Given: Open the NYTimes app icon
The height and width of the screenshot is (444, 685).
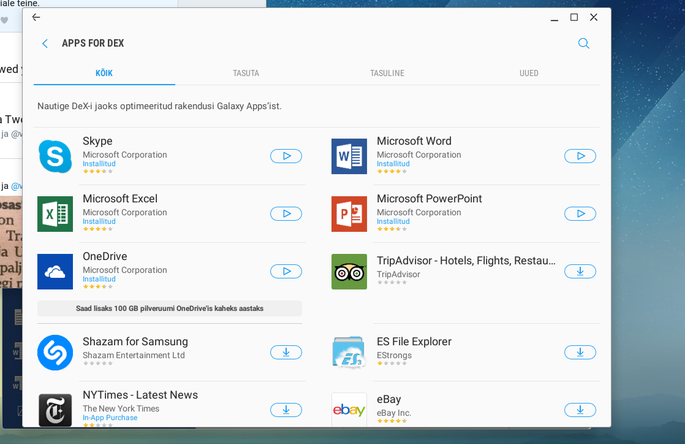Looking at the screenshot, I should click(55, 410).
